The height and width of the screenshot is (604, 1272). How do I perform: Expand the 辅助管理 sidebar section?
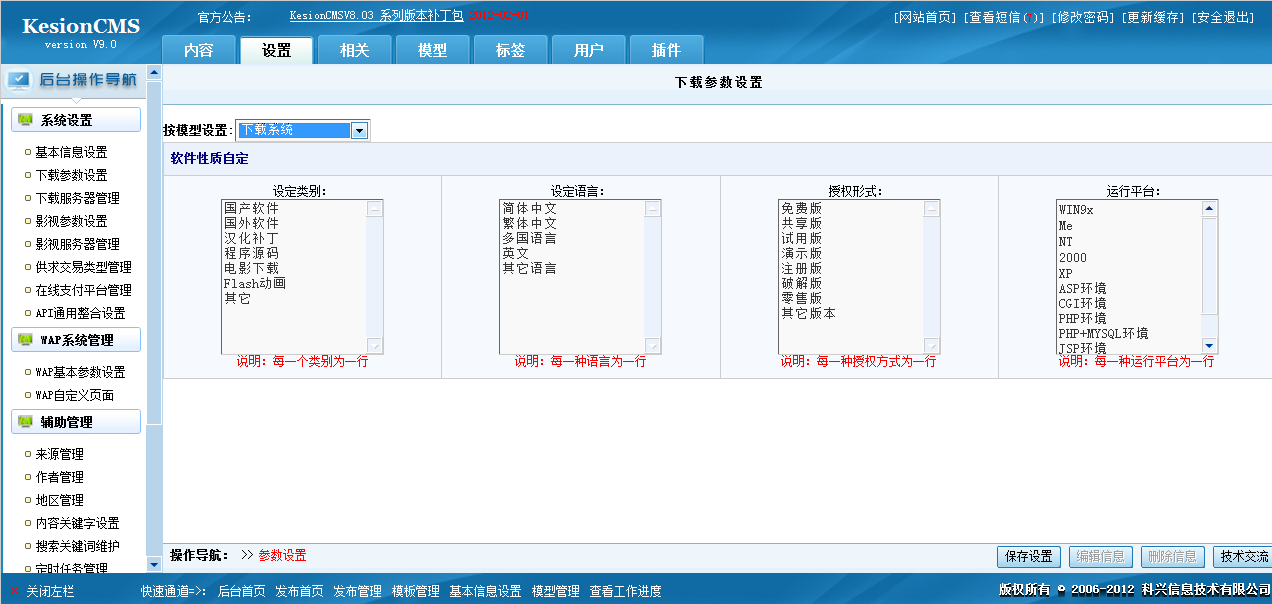pos(76,422)
